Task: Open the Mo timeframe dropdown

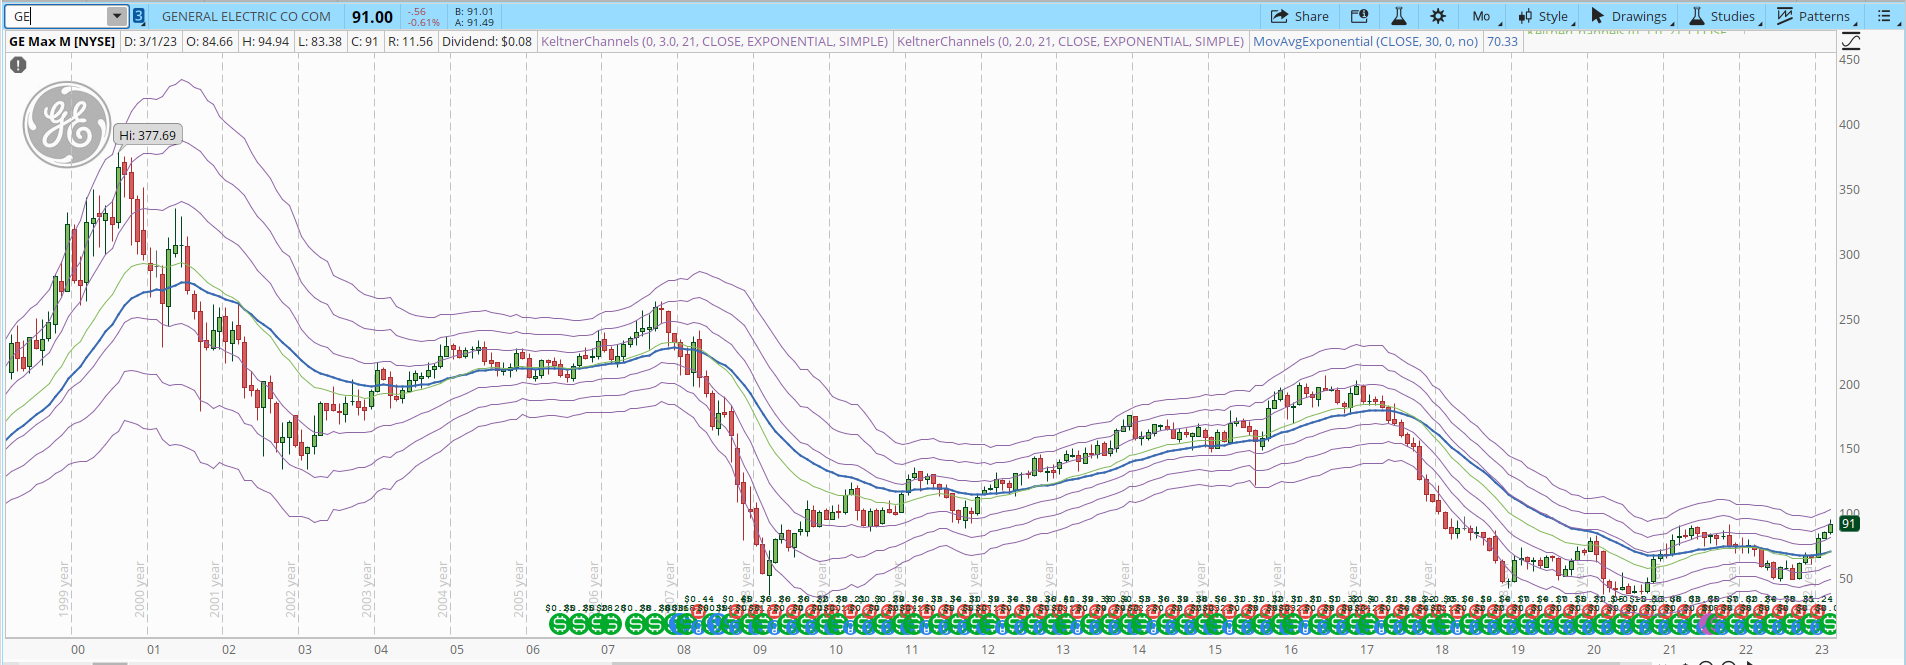Action: click(x=1486, y=16)
